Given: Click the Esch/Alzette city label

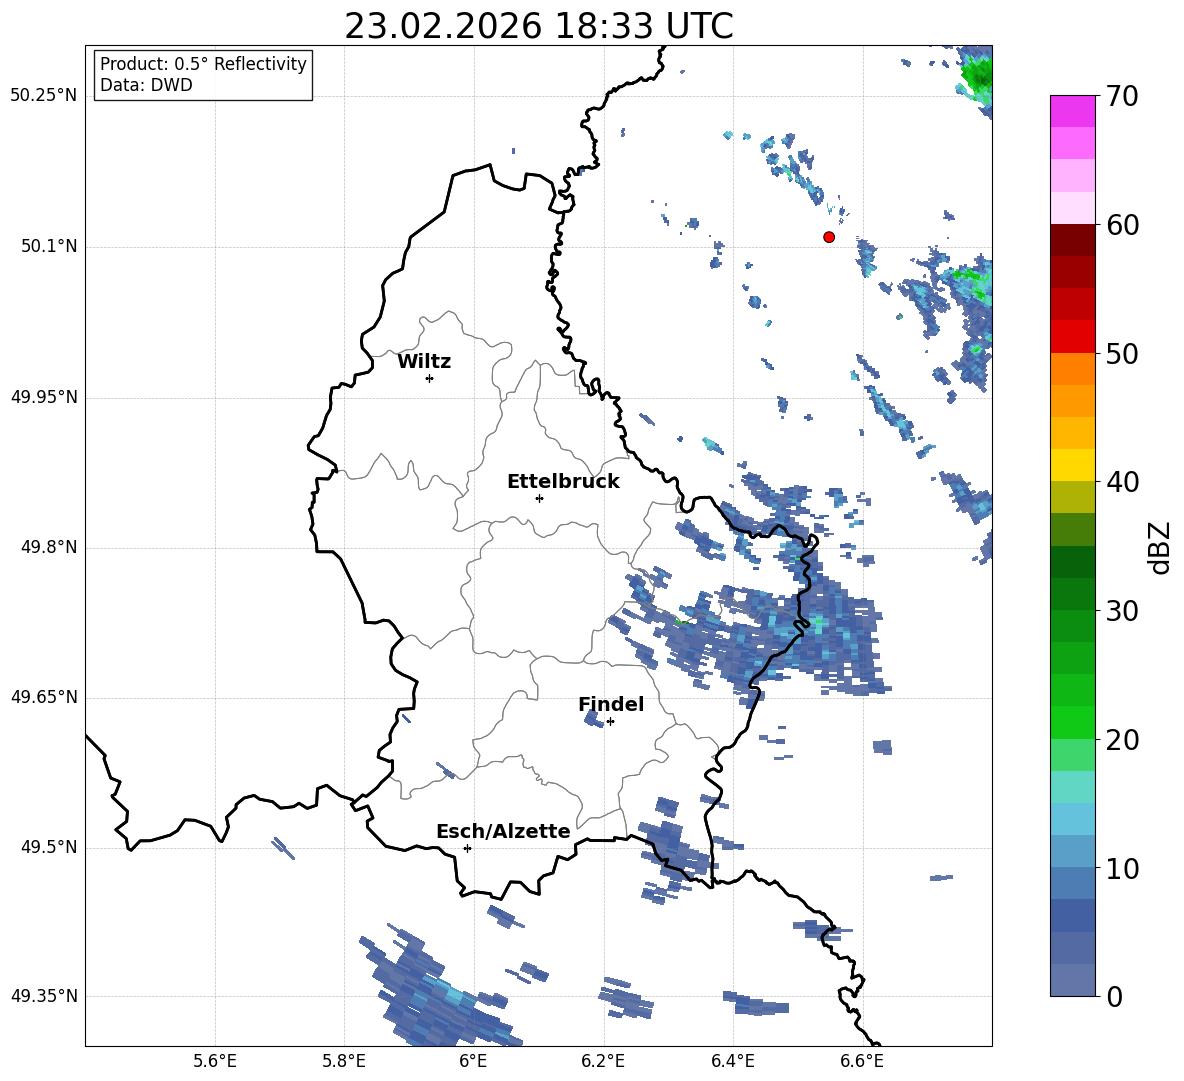Looking at the screenshot, I should click(504, 831).
